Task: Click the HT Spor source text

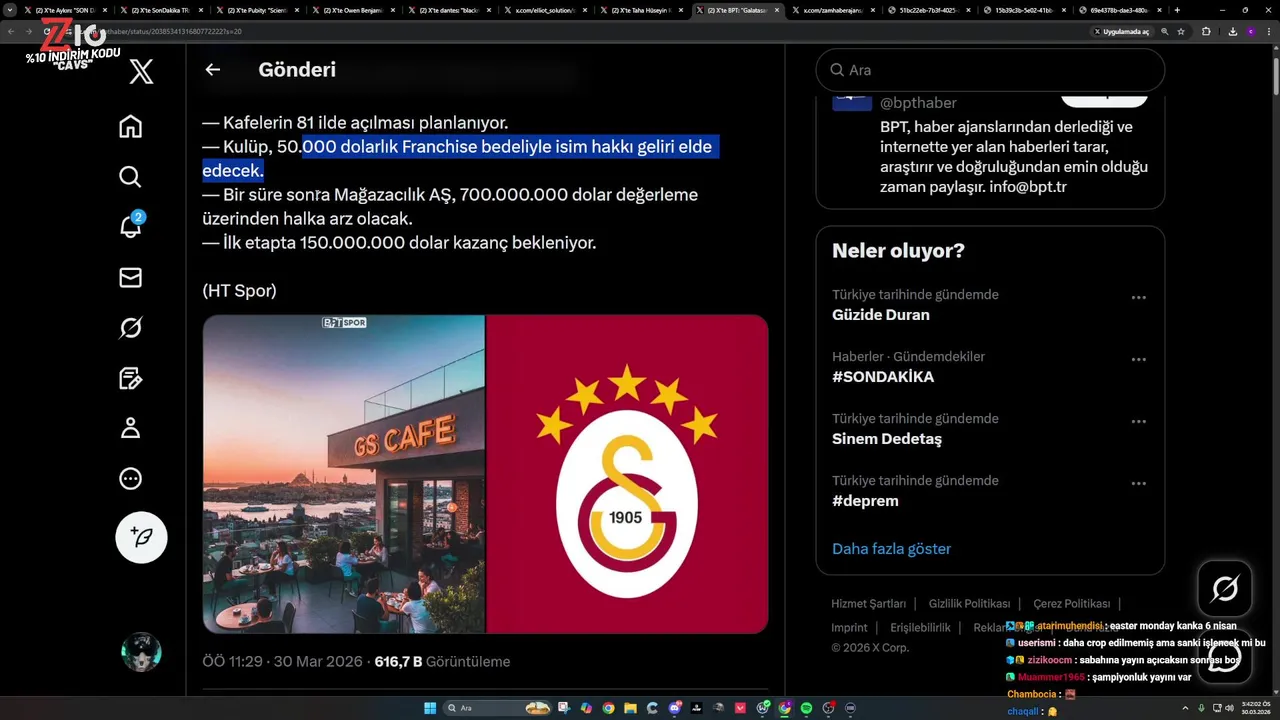Action: point(239,291)
